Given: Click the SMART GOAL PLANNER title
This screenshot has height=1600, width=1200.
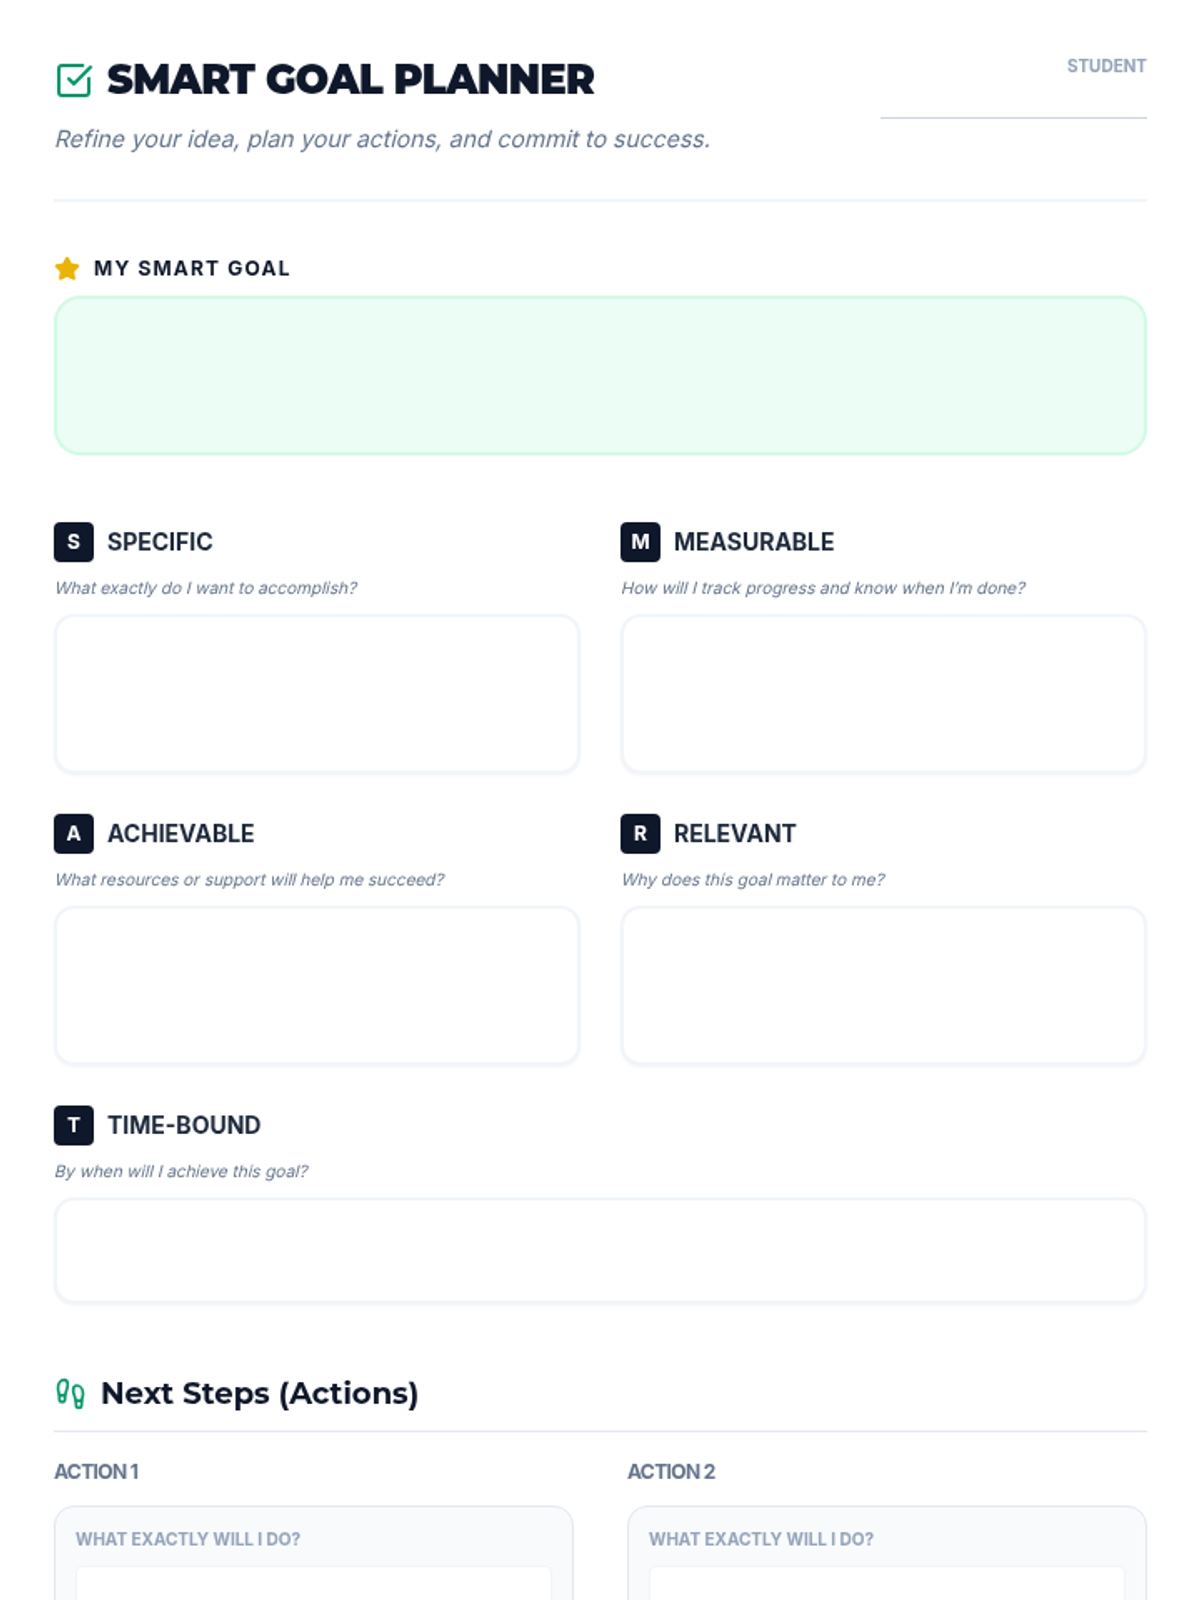Looking at the screenshot, I should pos(350,80).
